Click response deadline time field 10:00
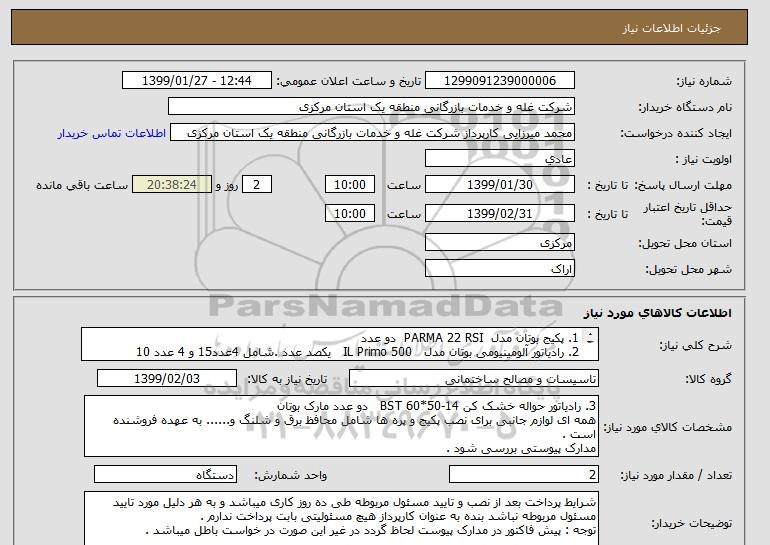 (350, 185)
